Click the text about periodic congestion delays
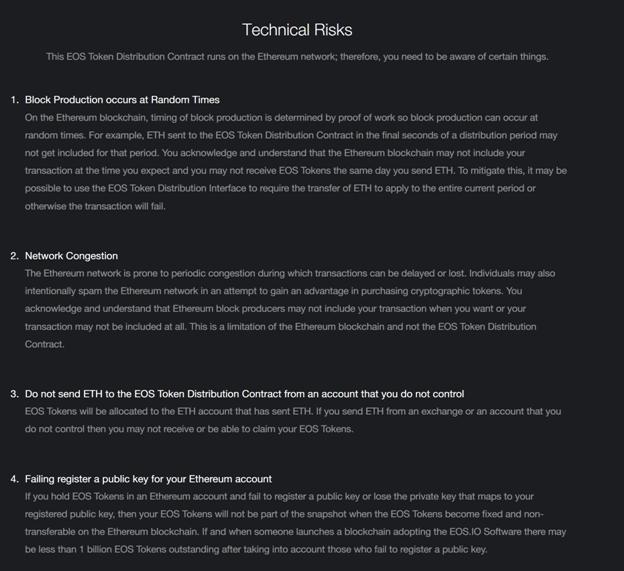 290,273
